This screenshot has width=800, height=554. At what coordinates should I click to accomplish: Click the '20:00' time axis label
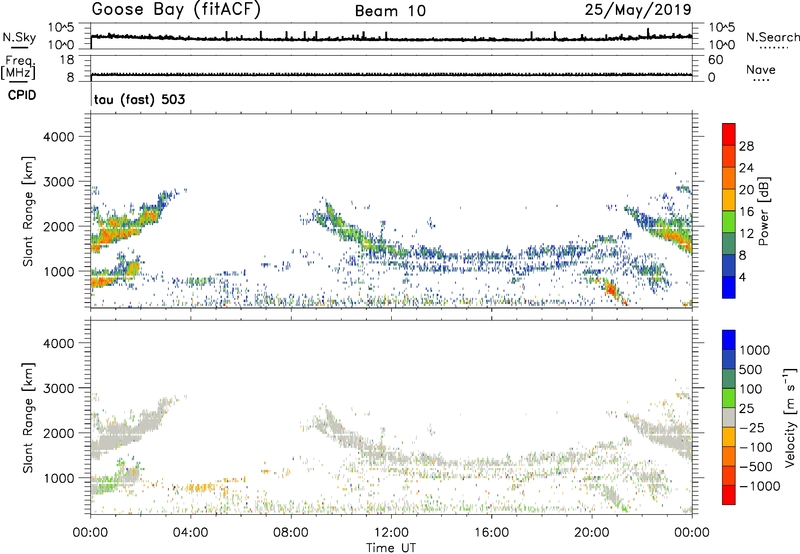click(x=591, y=533)
